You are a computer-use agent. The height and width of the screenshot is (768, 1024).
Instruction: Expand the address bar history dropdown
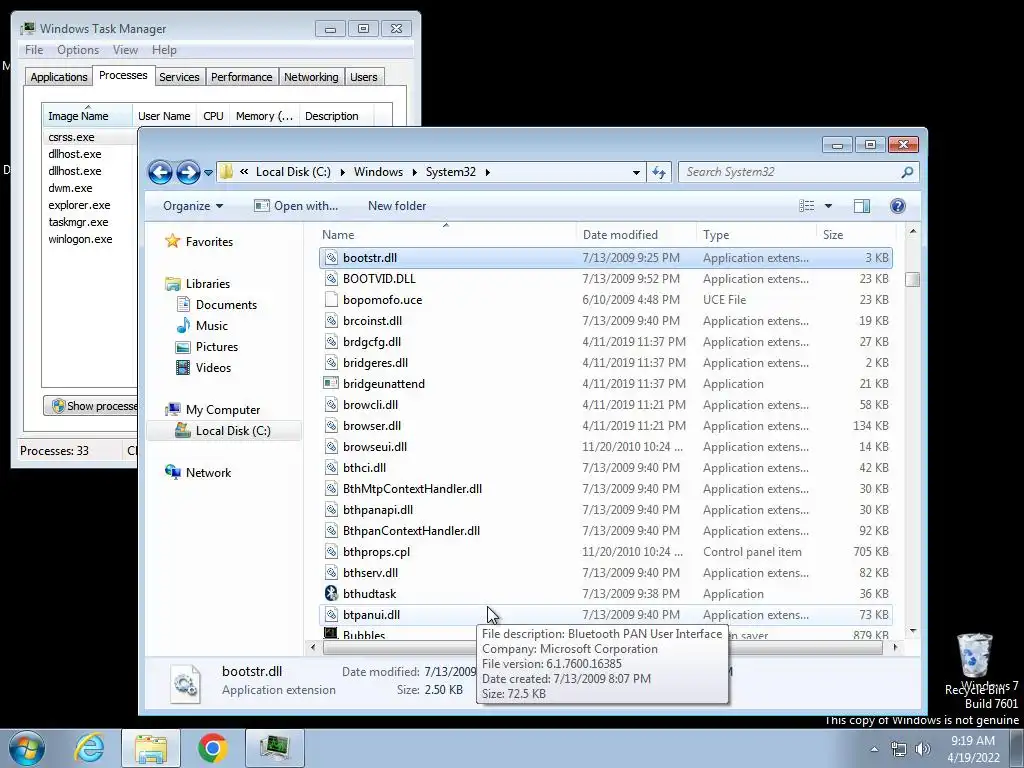pos(636,172)
